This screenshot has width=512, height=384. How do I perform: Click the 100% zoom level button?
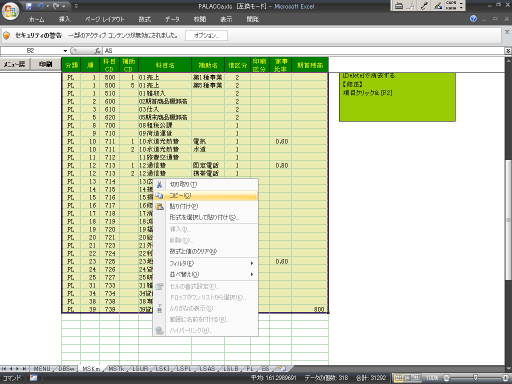432,378
